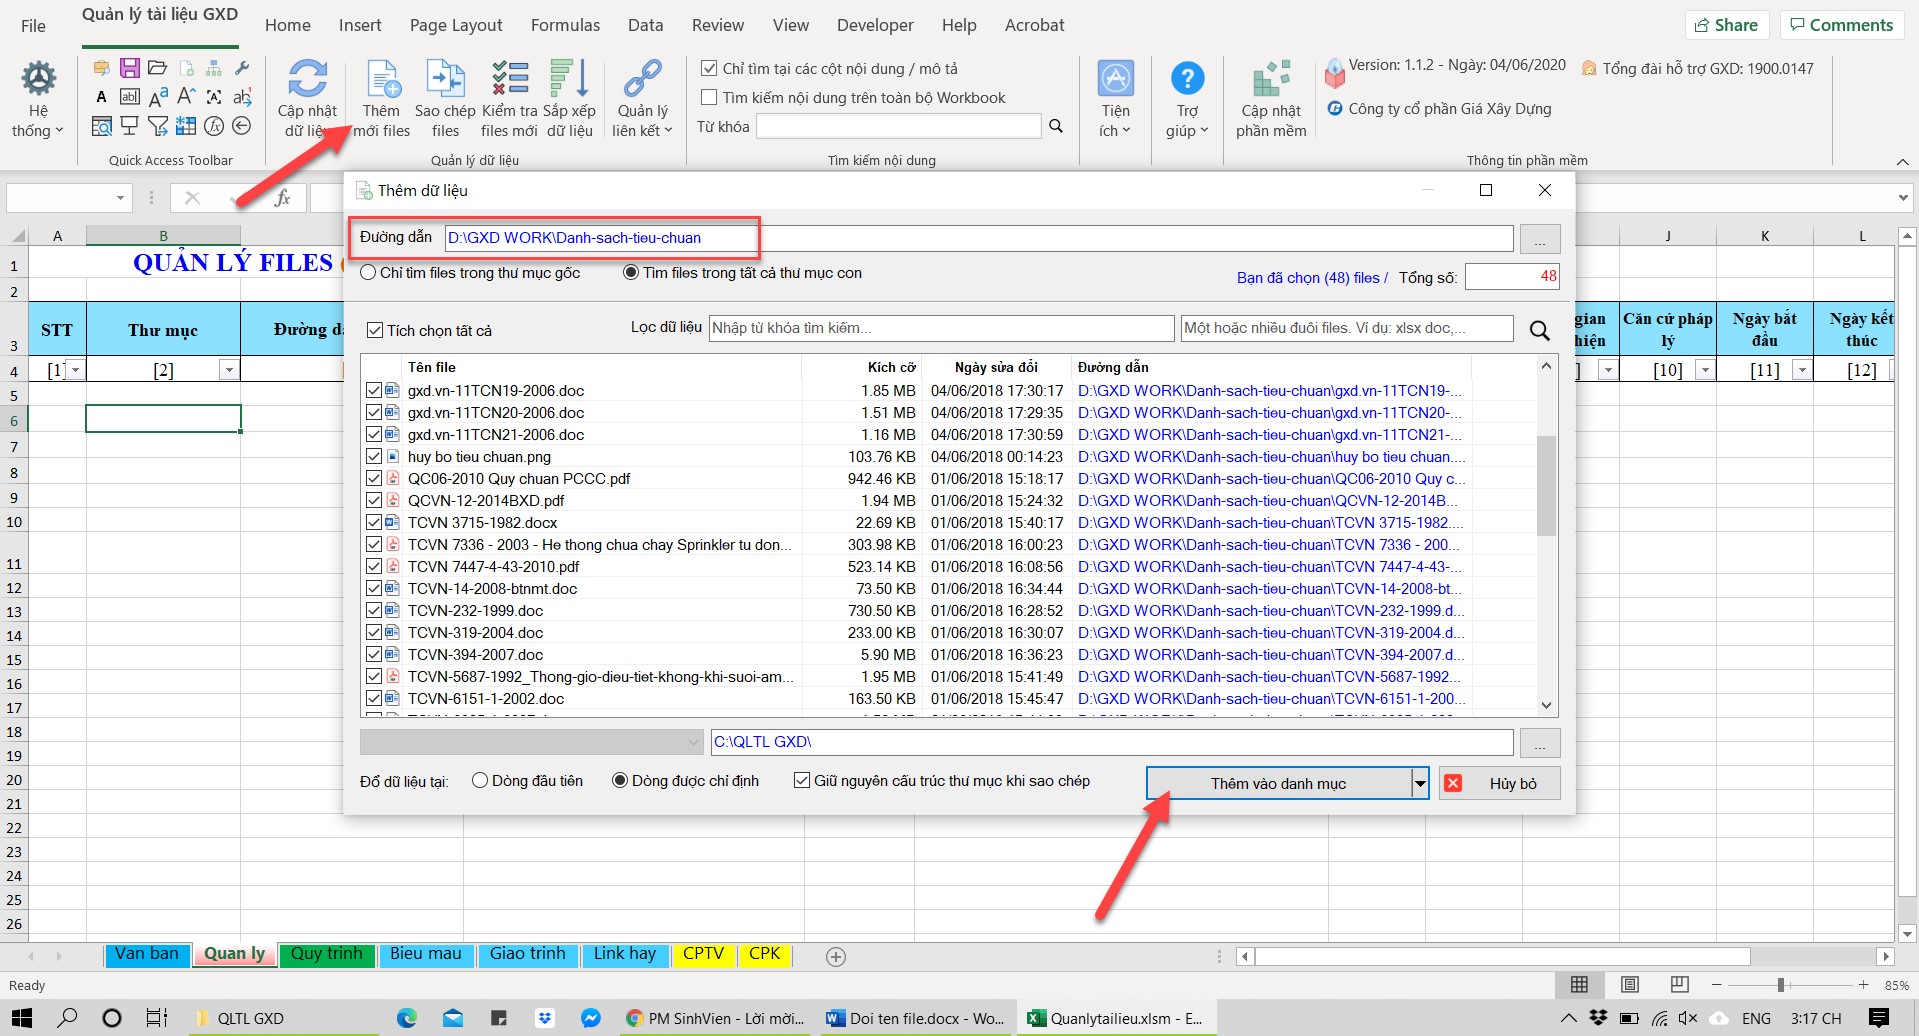Click the Hủy bỏ button

tap(1500, 784)
